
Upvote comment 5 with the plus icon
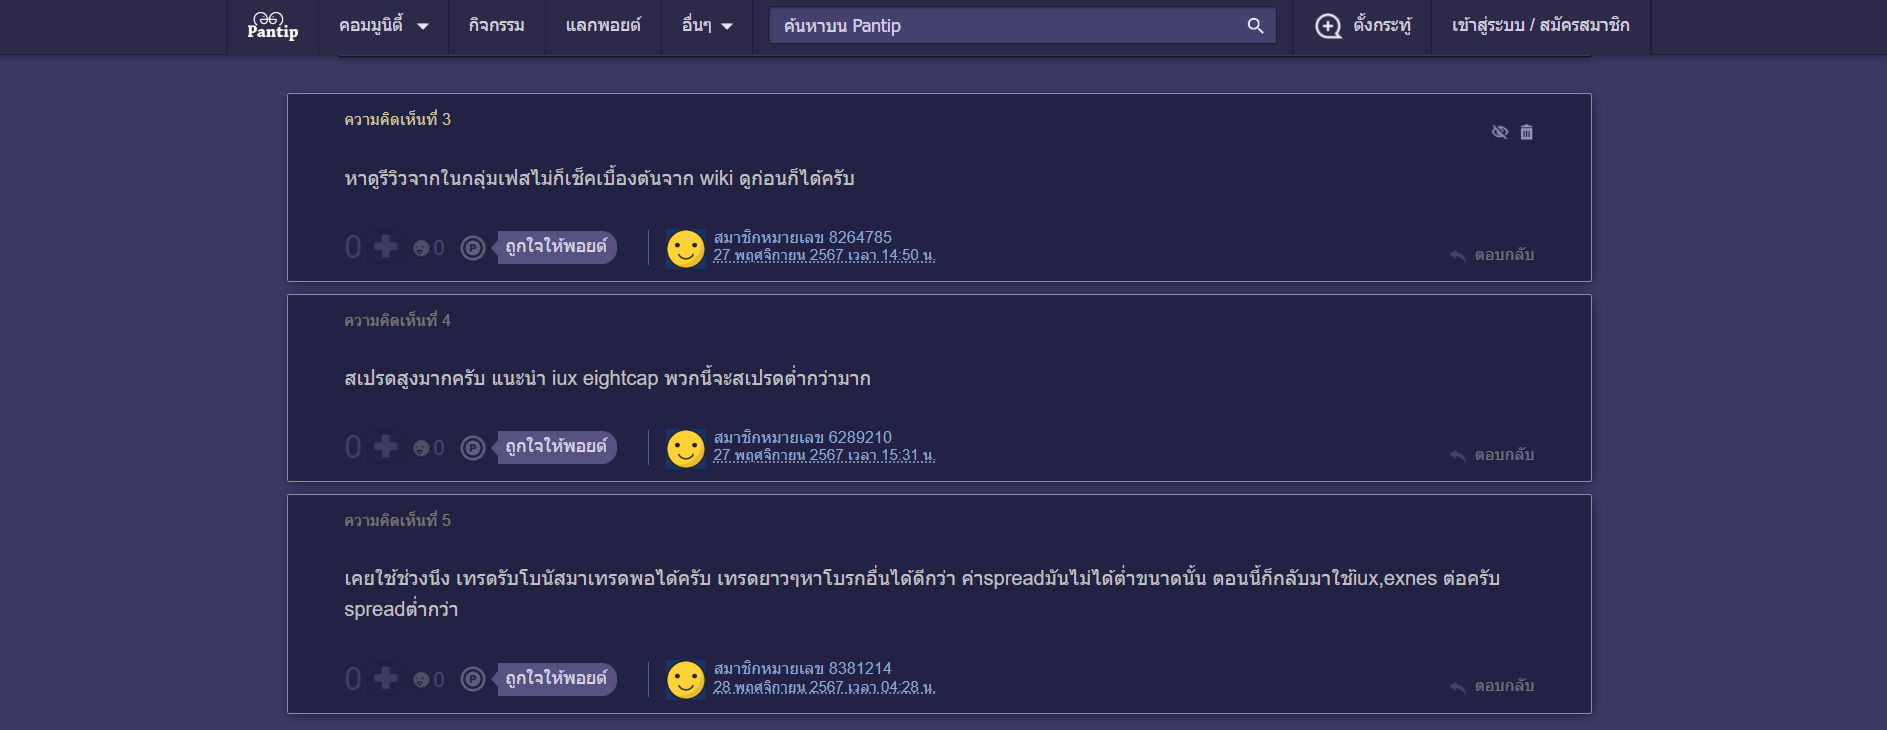385,678
